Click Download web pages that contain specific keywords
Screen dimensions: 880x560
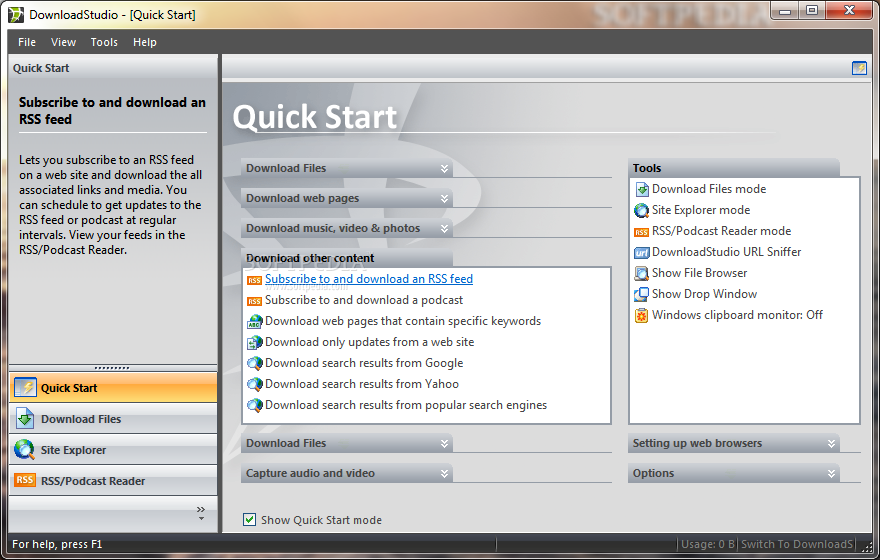click(x=403, y=321)
